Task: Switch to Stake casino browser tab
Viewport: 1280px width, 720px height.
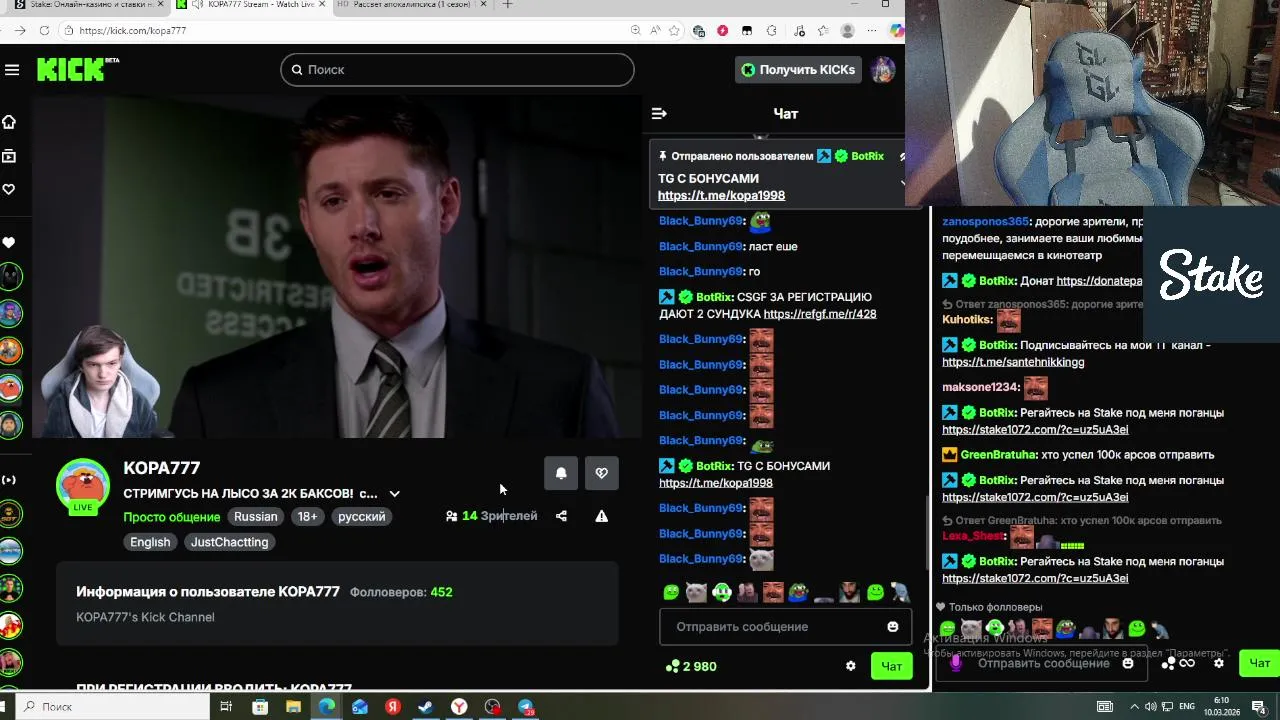Action: click(x=88, y=5)
